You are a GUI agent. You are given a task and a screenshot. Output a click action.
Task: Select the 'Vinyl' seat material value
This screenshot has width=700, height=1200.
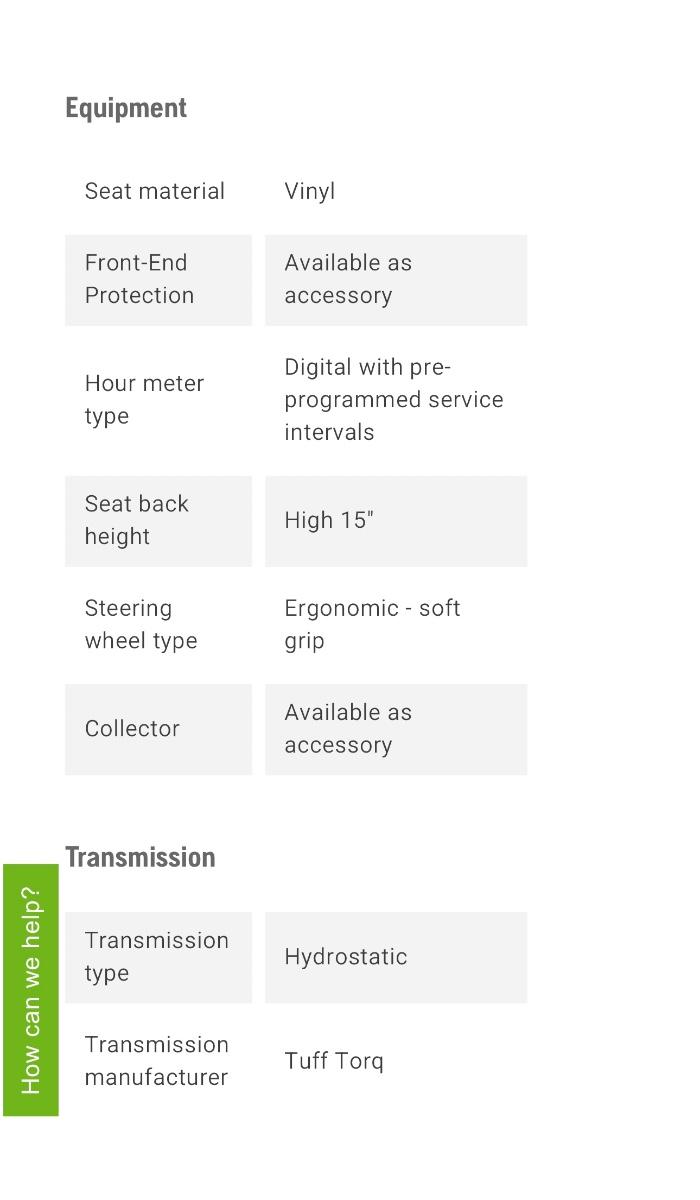pyautogui.click(x=310, y=191)
